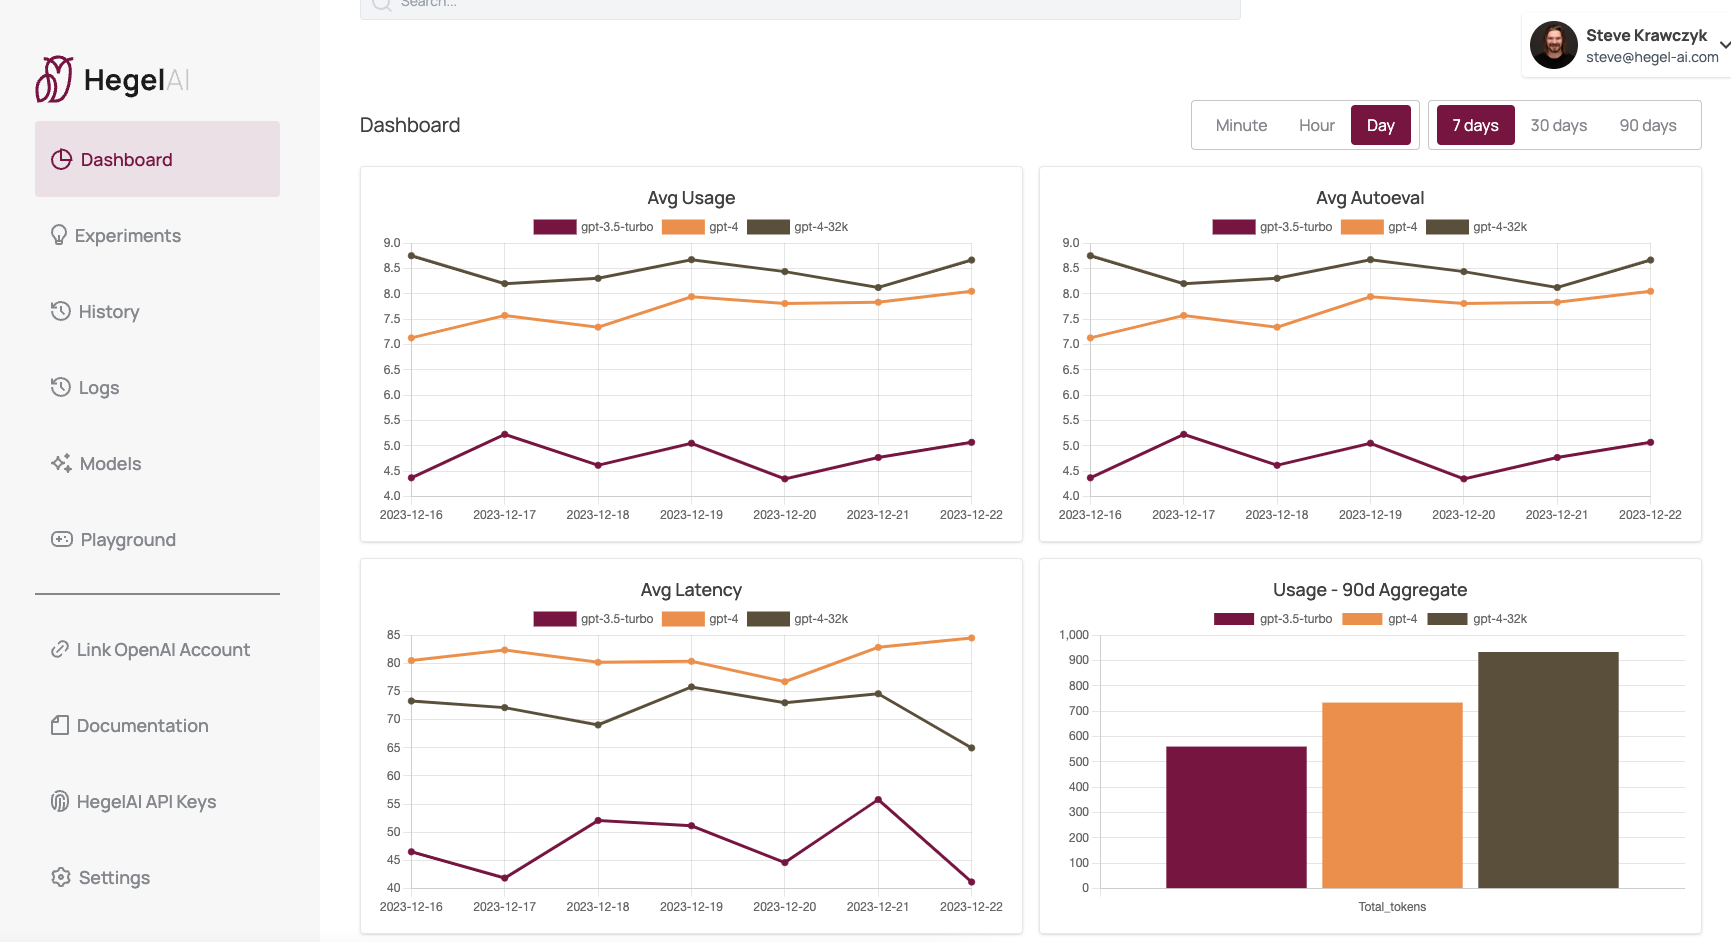The height and width of the screenshot is (942, 1731).
Task: Toggle gpt-4-32k legend in Avg Usage
Action: pyautogui.click(x=797, y=227)
